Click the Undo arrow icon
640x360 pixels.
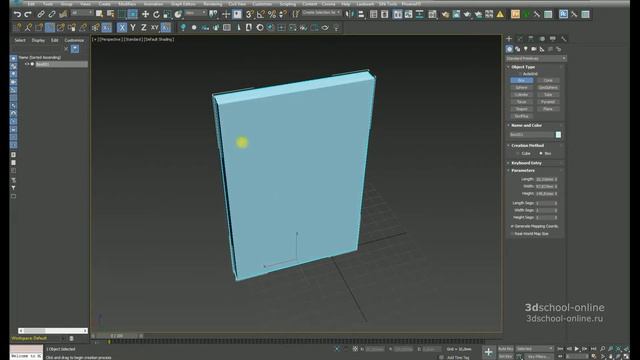17,14
